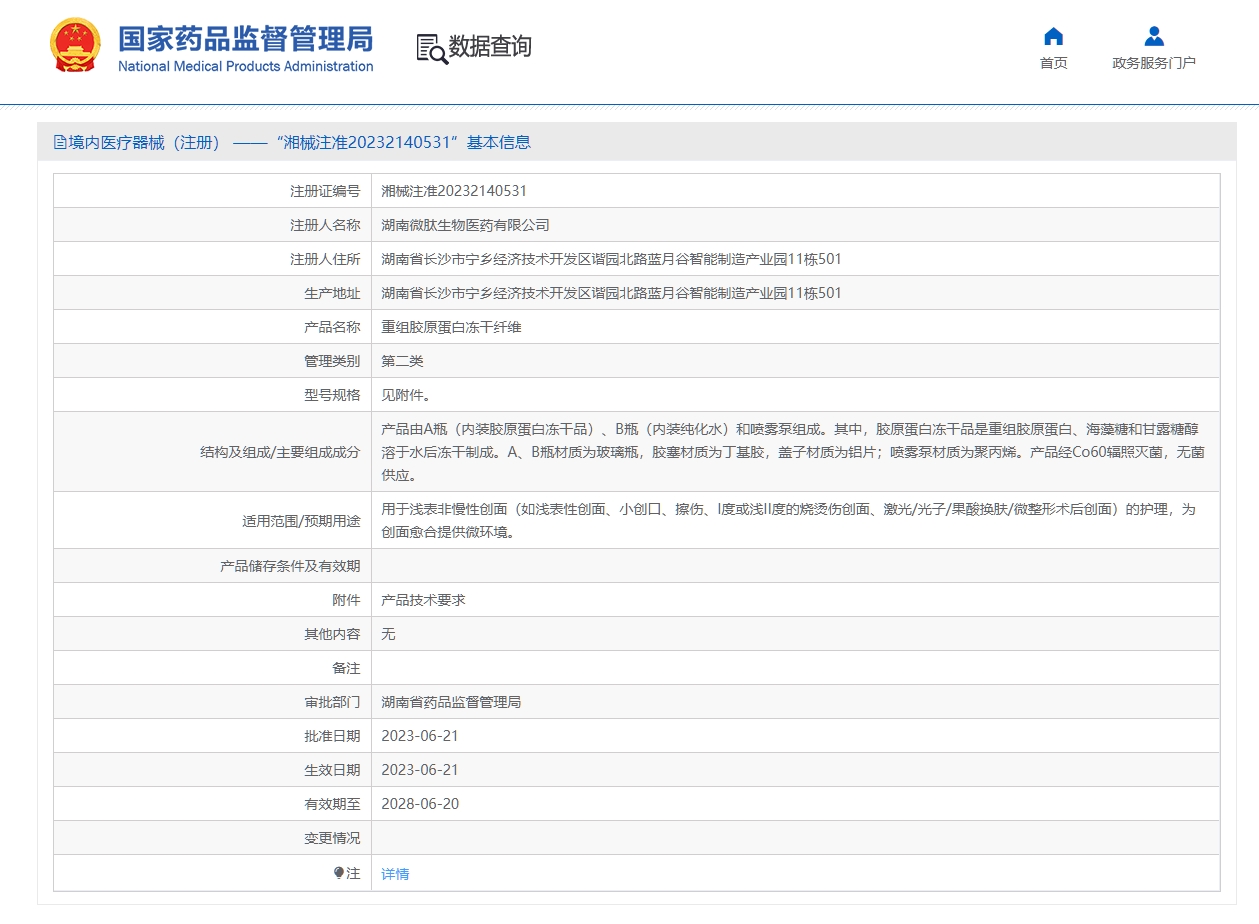Go to 首页 via its text label
This screenshot has width=1259, height=924.
[1053, 63]
